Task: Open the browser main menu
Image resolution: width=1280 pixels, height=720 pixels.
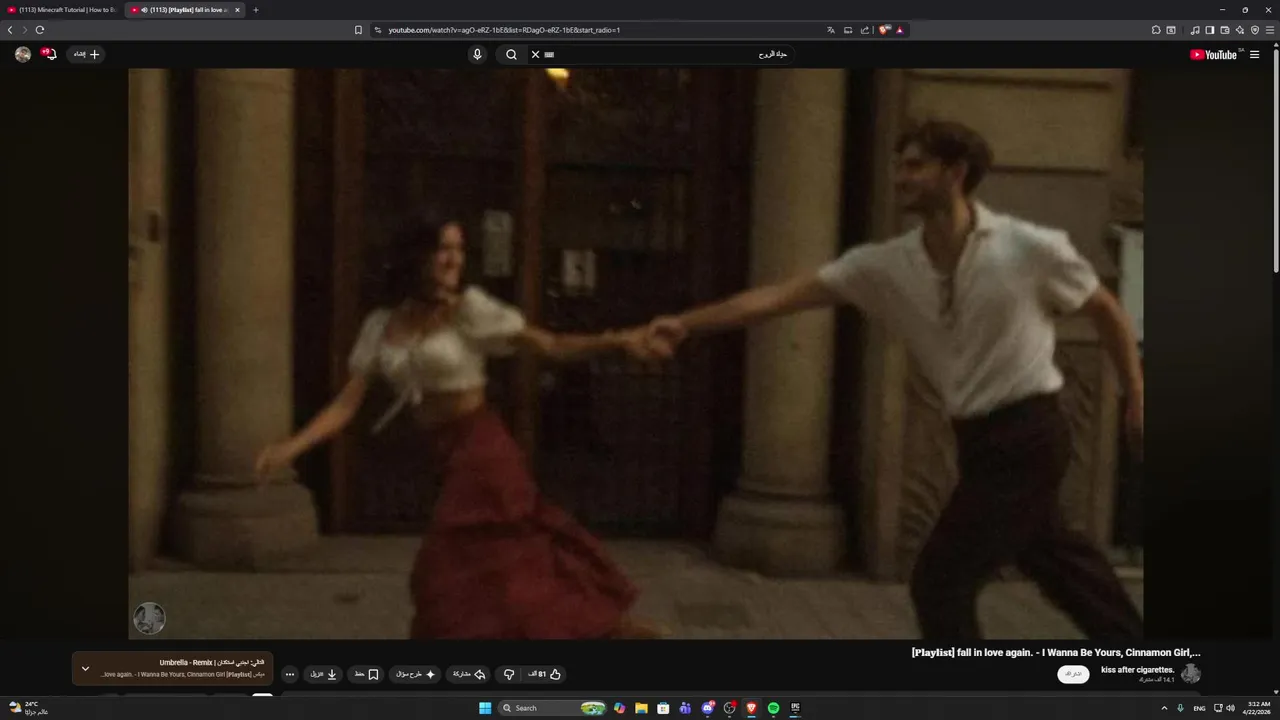Action: point(1270,30)
